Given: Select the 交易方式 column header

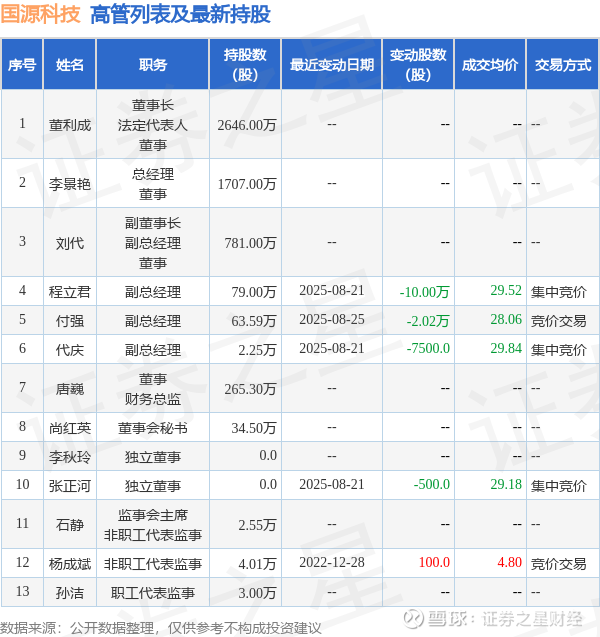Looking at the screenshot, I should (563, 65).
